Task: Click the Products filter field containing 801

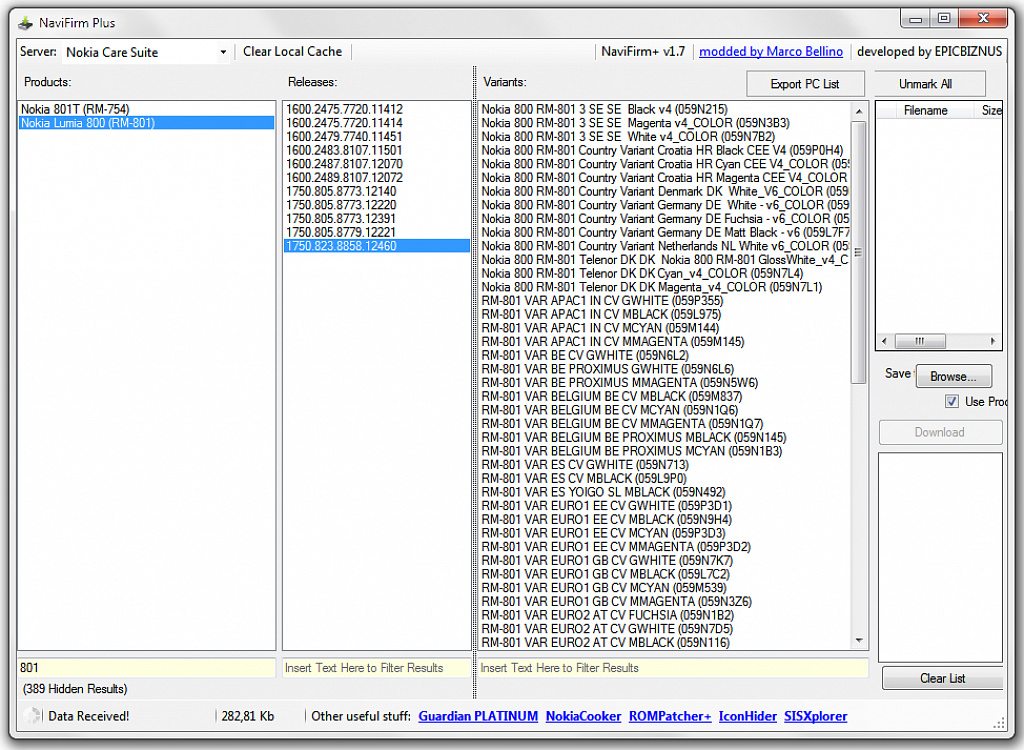Action: [x=146, y=668]
